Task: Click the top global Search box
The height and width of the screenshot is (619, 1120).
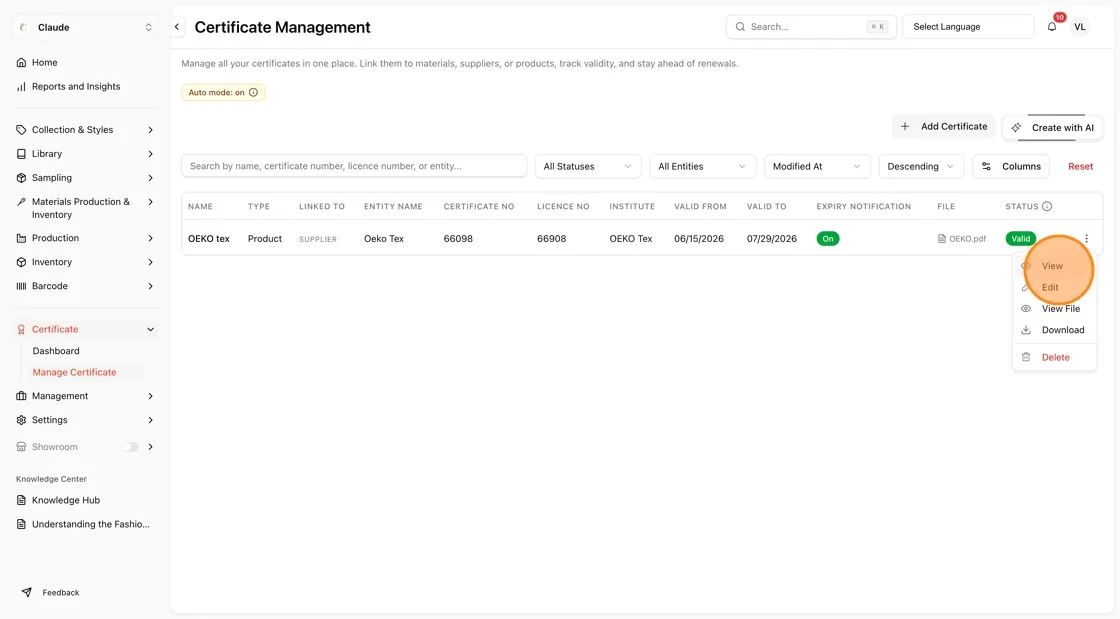Action: pyautogui.click(x=811, y=27)
